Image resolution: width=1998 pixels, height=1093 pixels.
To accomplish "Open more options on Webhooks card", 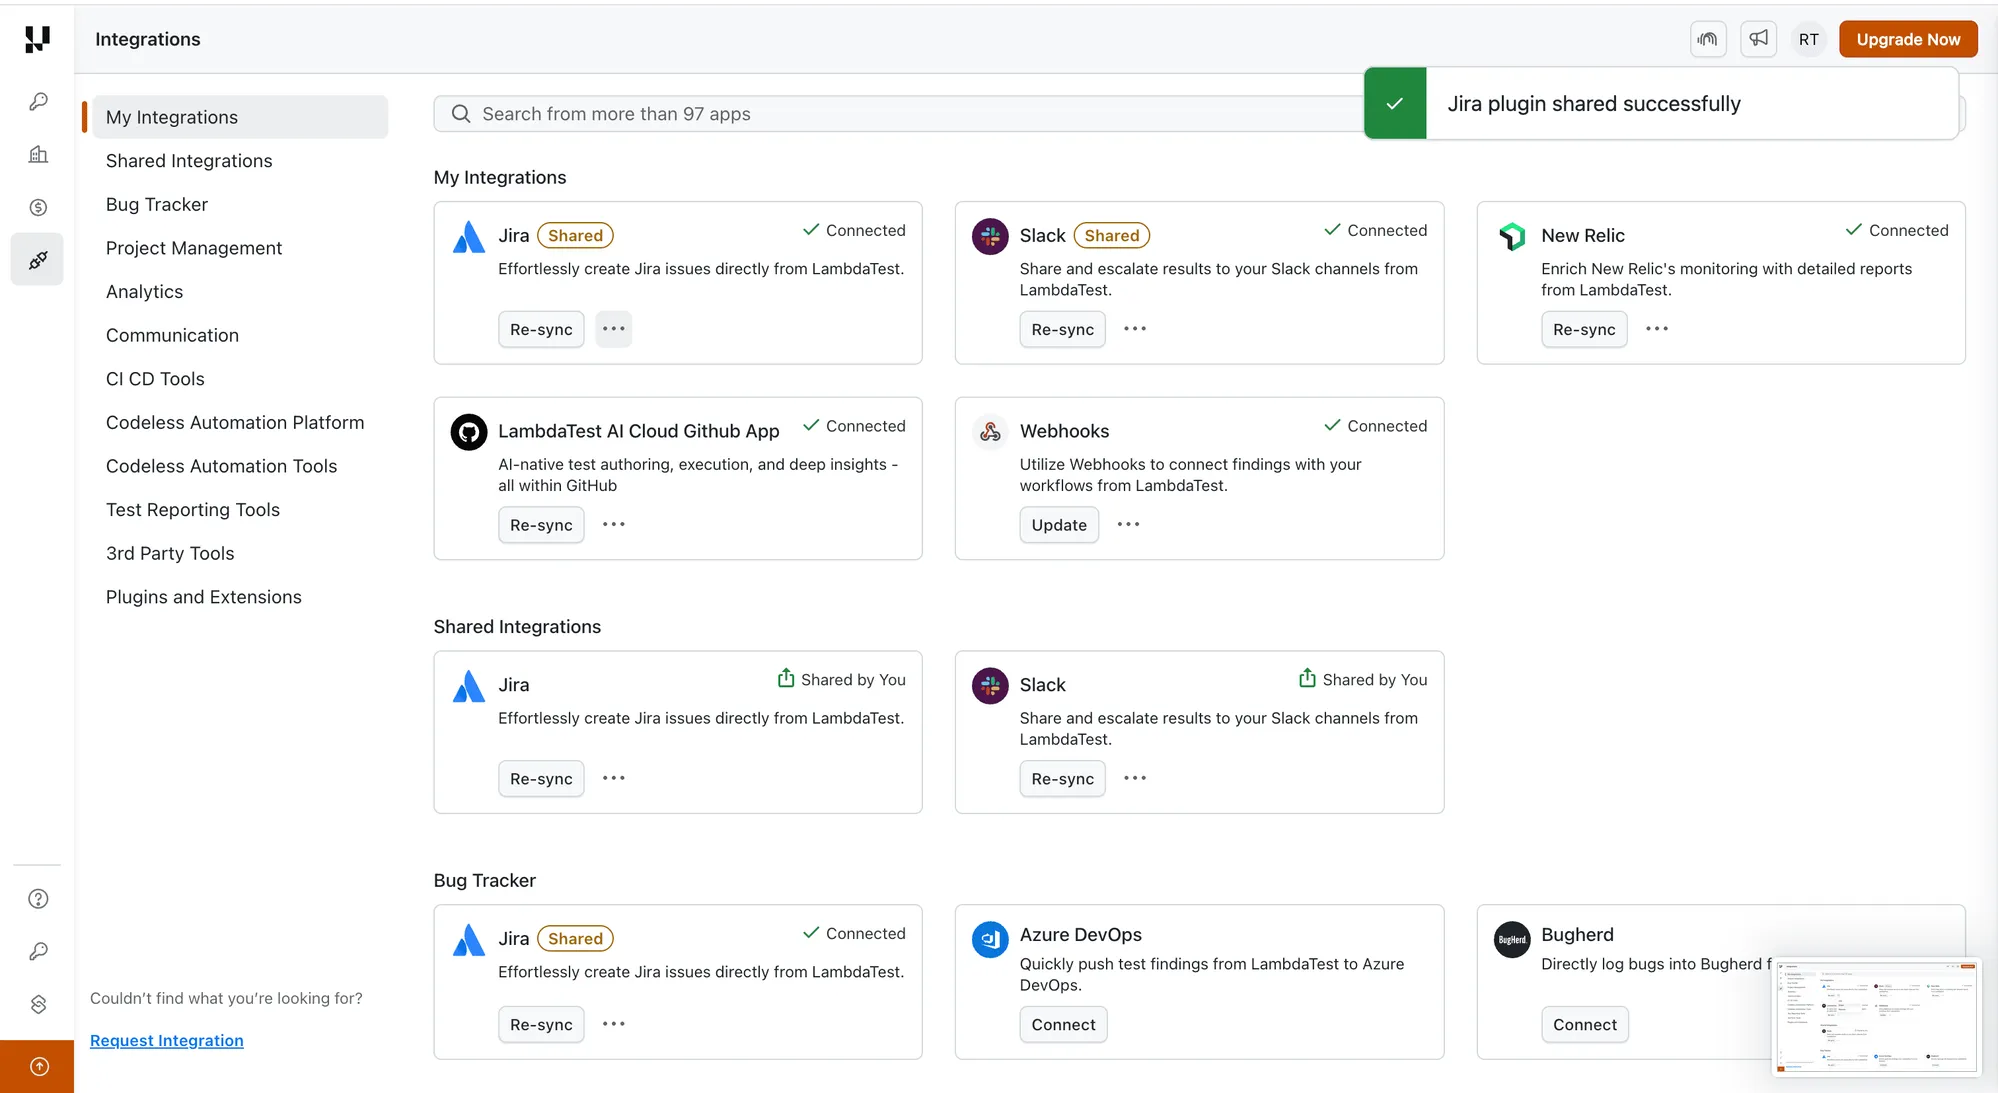I will click(x=1129, y=525).
